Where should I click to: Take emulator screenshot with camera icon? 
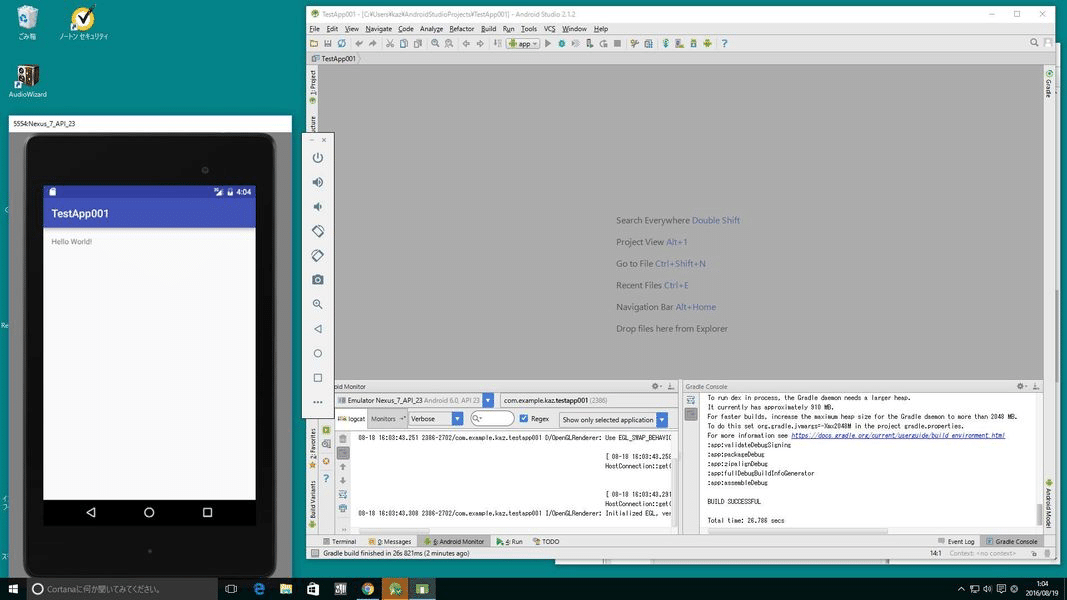point(318,280)
